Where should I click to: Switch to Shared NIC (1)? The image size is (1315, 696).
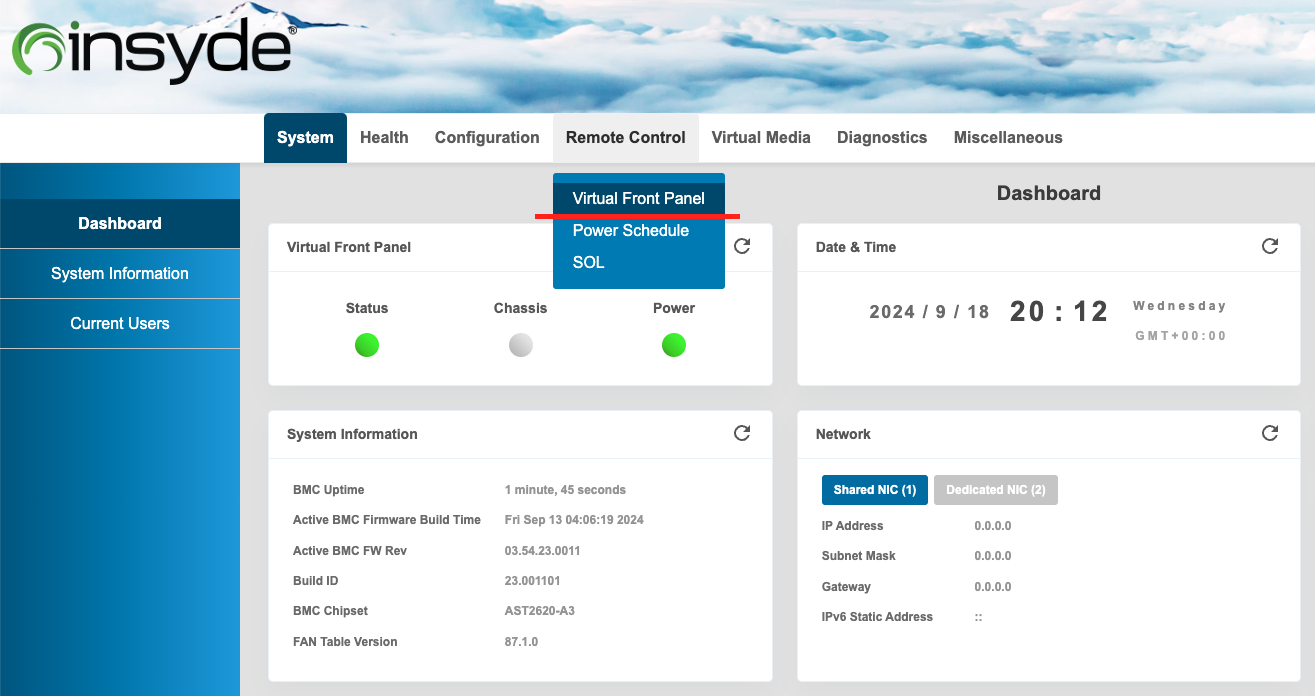point(874,490)
